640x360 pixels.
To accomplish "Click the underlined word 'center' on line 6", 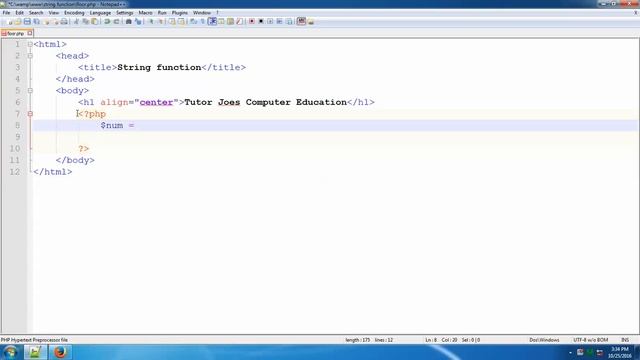I will pos(156,102).
